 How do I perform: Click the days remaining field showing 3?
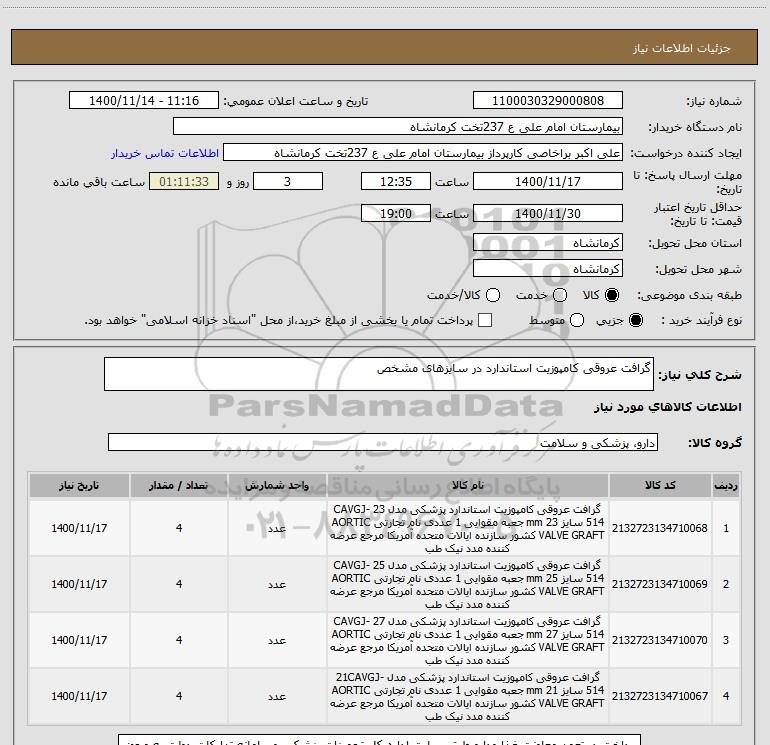[x=288, y=181]
